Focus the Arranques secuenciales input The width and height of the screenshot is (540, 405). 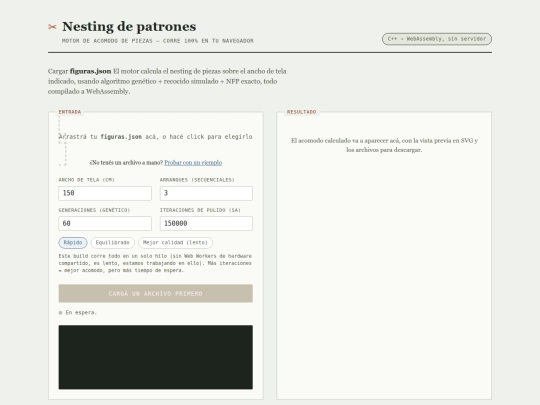pyautogui.click(x=206, y=193)
